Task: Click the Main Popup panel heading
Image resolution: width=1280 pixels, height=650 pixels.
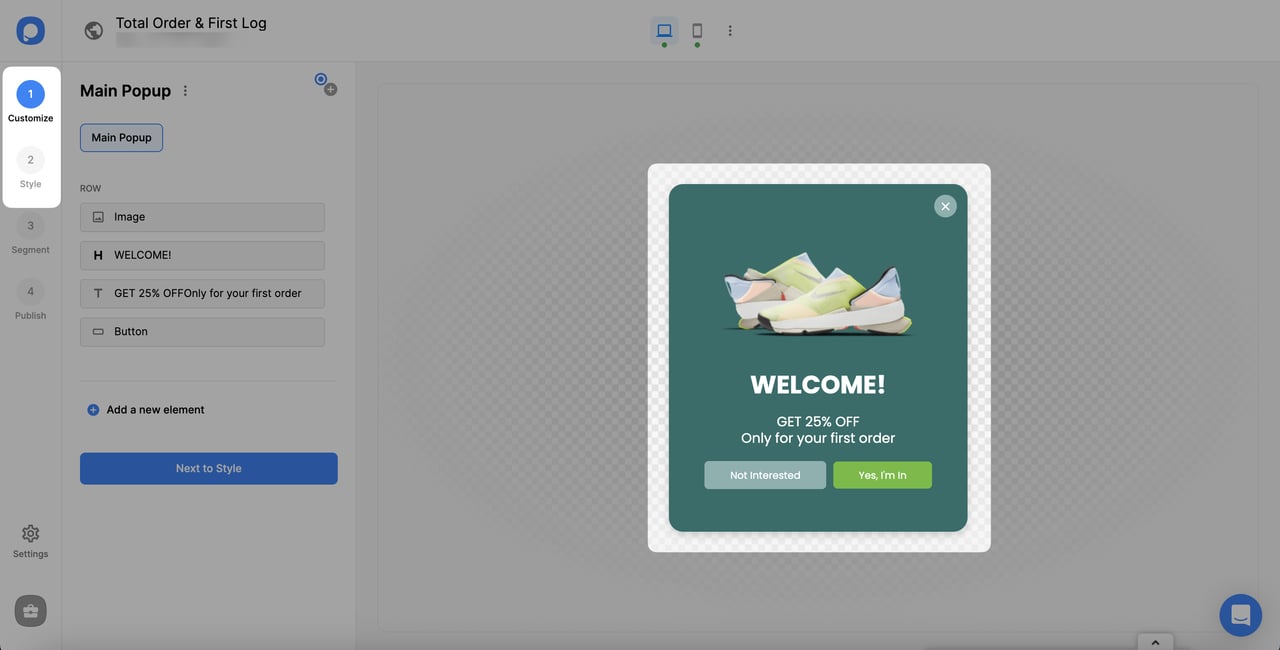Action: coord(125,91)
